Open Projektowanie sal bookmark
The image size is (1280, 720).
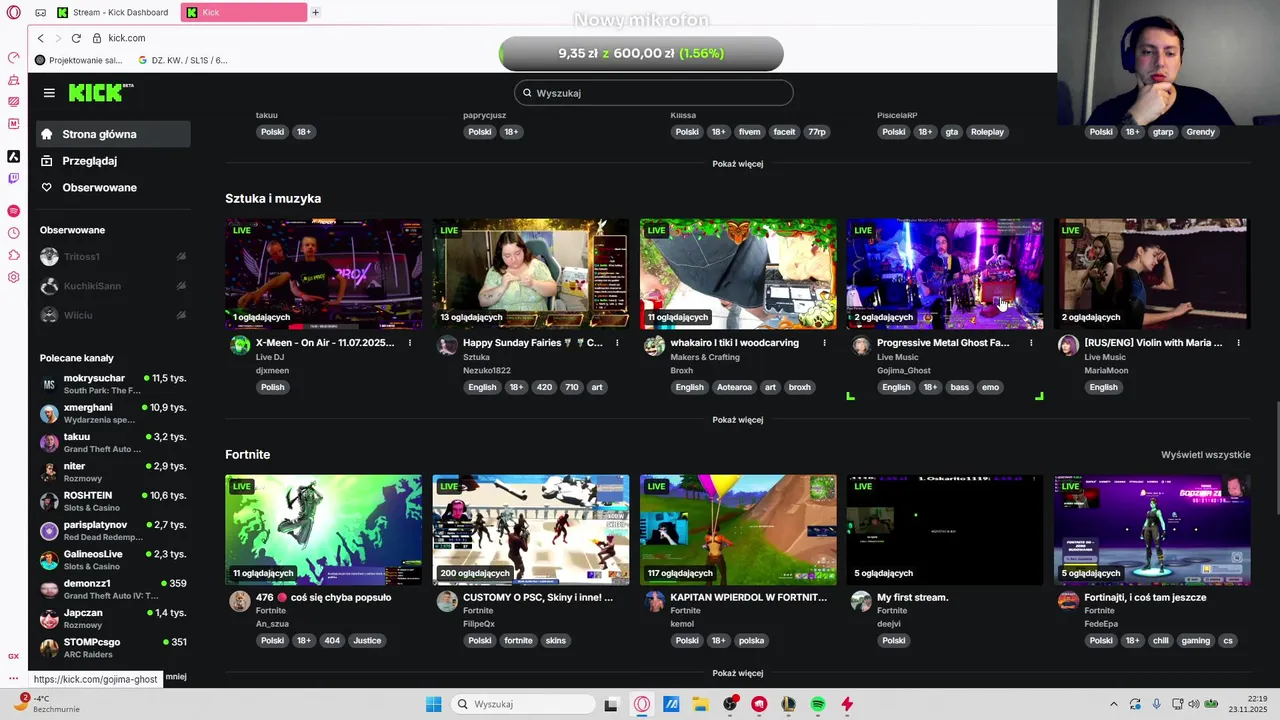click(78, 60)
